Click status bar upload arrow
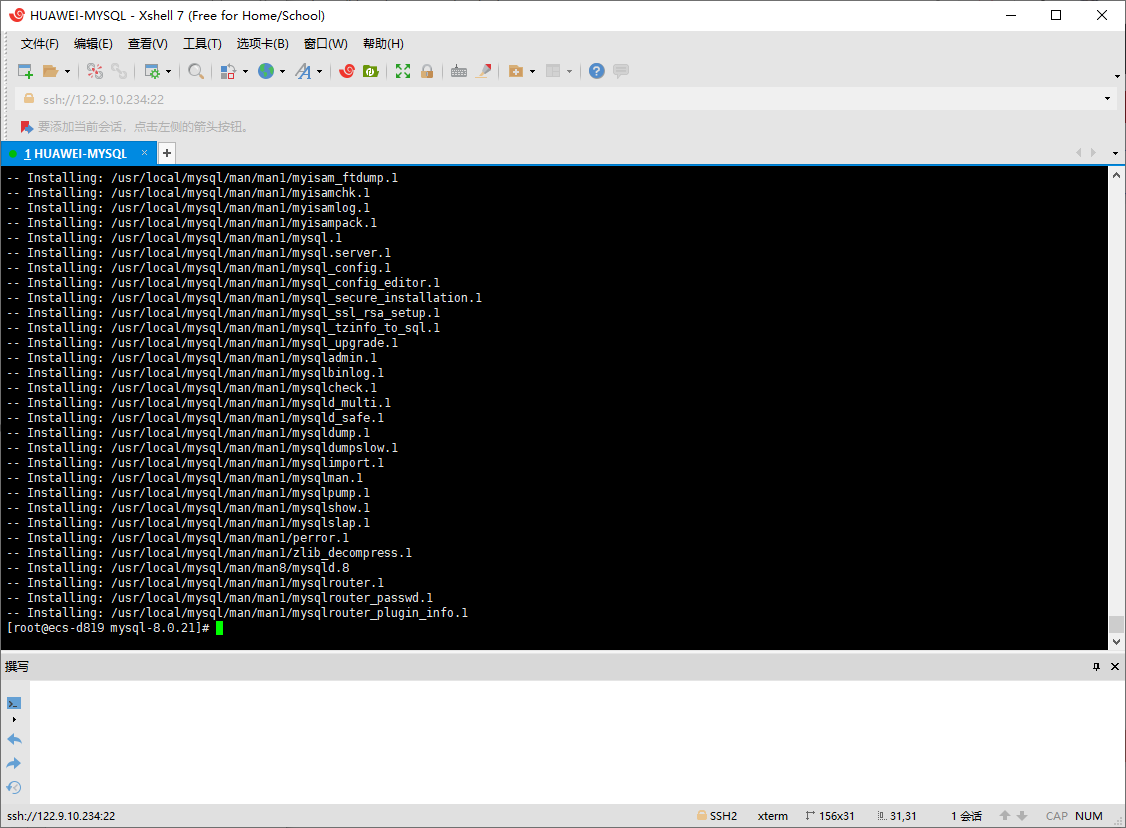 (1005, 816)
